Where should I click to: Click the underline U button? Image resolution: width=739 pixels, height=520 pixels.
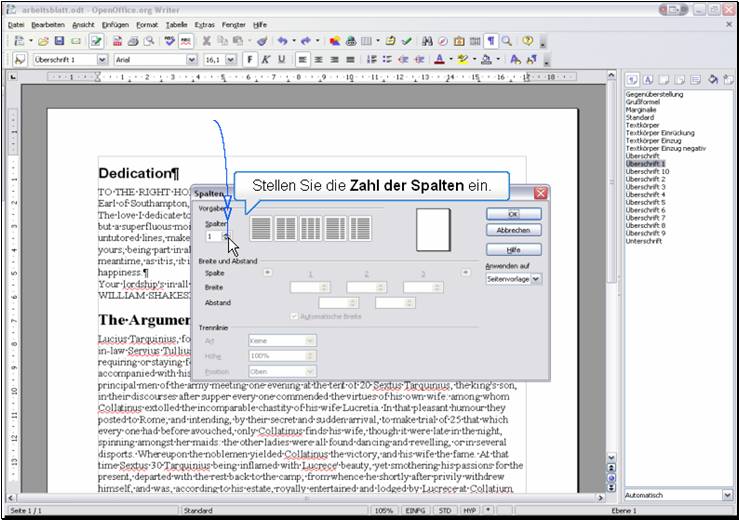282,60
